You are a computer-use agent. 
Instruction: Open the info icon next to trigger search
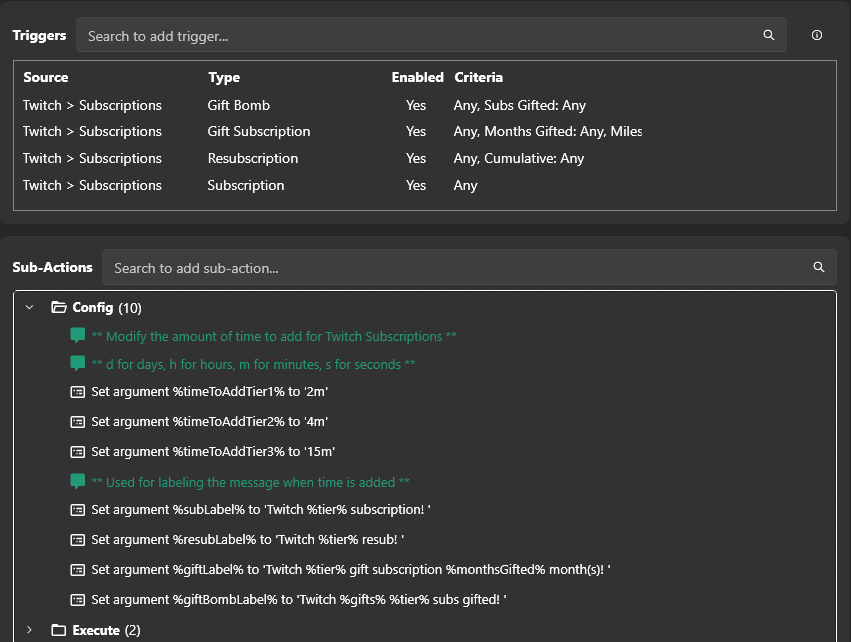pyautogui.click(x=816, y=35)
